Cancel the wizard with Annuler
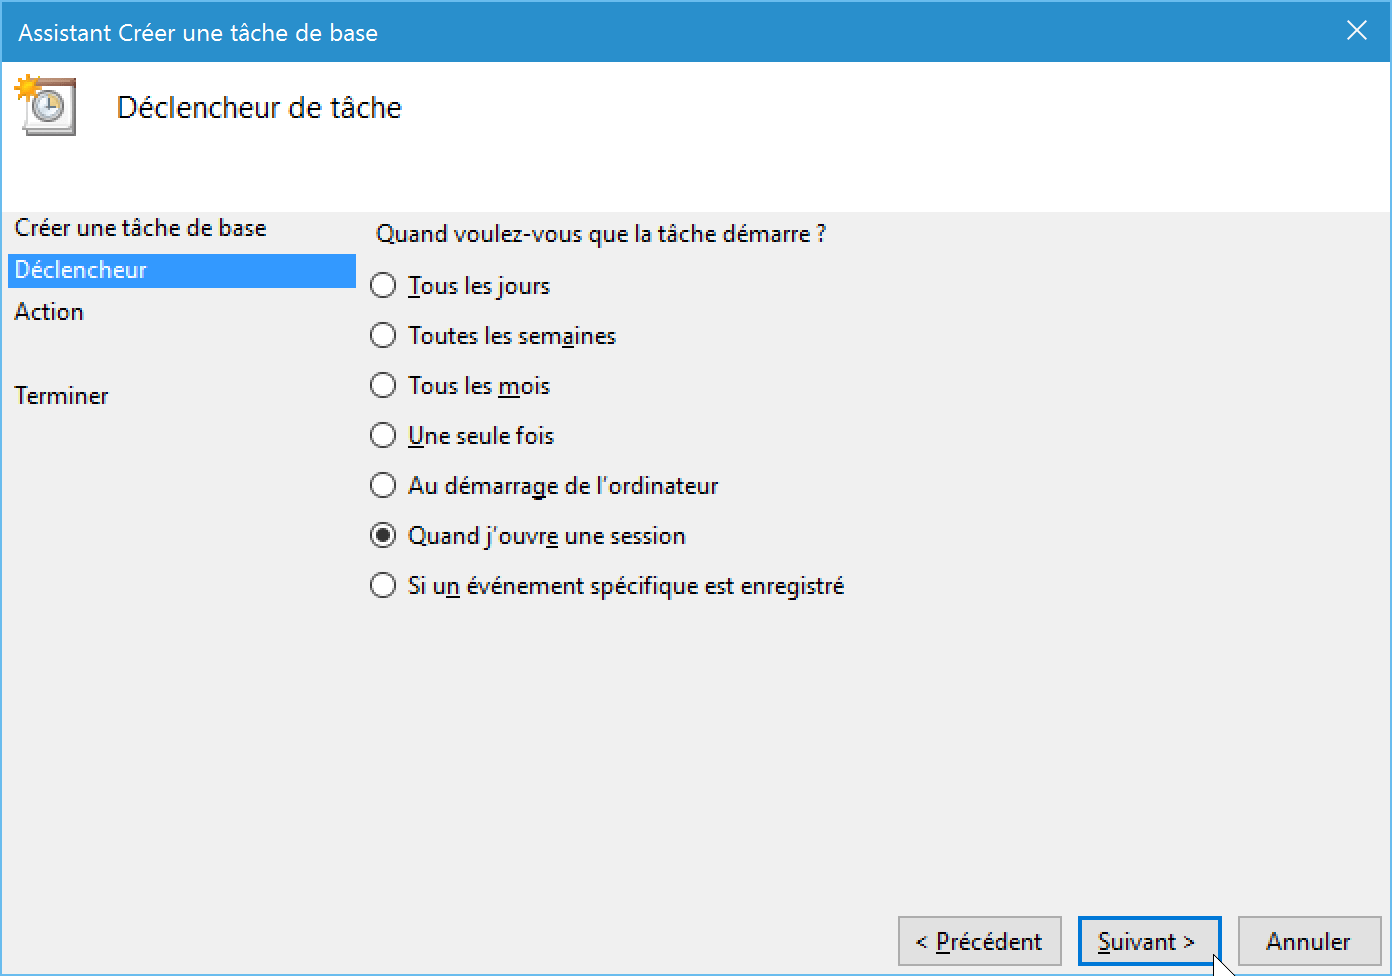This screenshot has height=976, width=1392. click(1309, 941)
